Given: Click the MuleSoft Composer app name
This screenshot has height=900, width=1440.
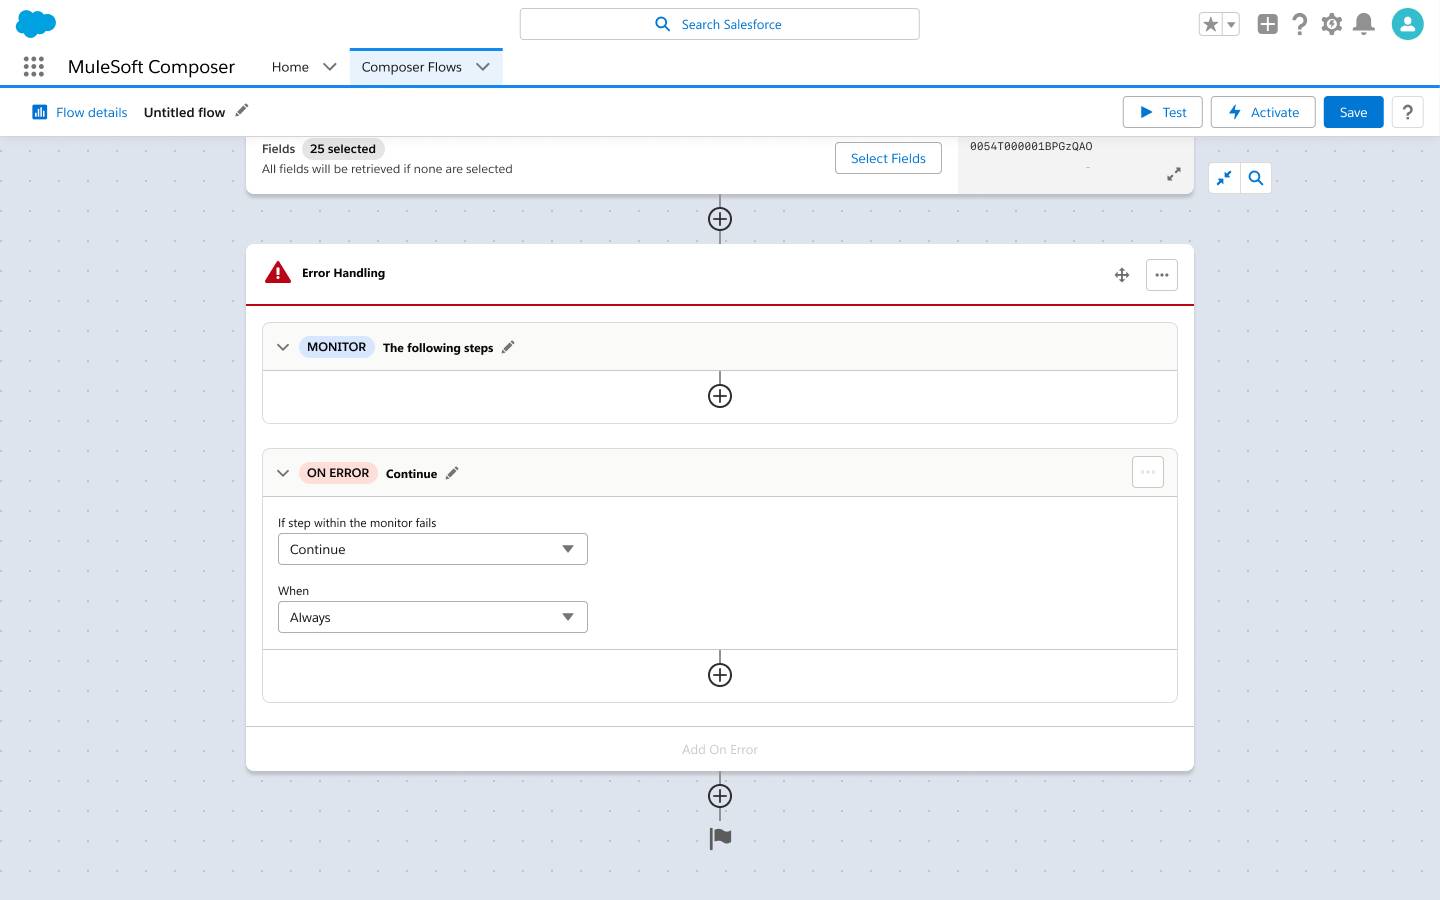Looking at the screenshot, I should pyautogui.click(x=151, y=67).
